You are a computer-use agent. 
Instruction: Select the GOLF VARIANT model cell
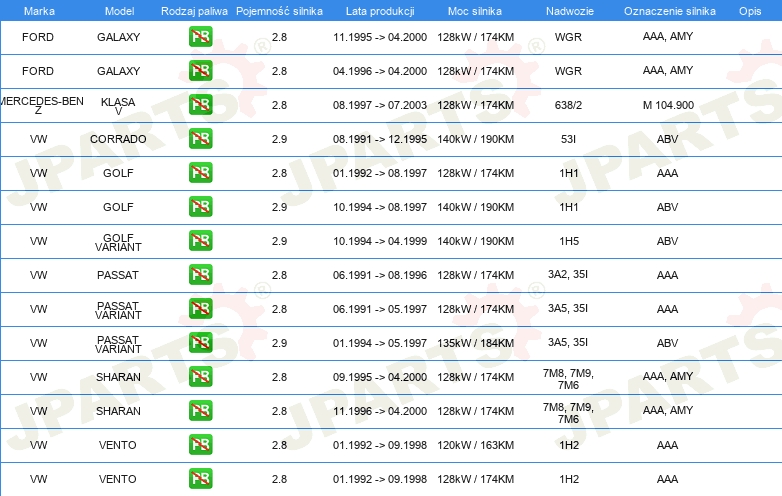tap(118, 242)
